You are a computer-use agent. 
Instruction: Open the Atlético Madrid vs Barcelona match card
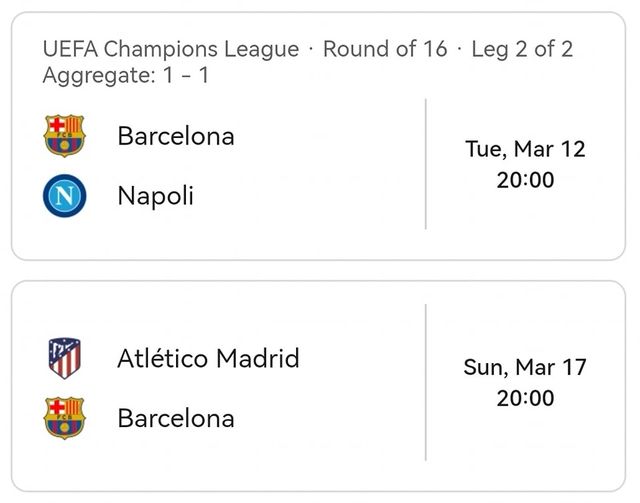click(318, 386)
